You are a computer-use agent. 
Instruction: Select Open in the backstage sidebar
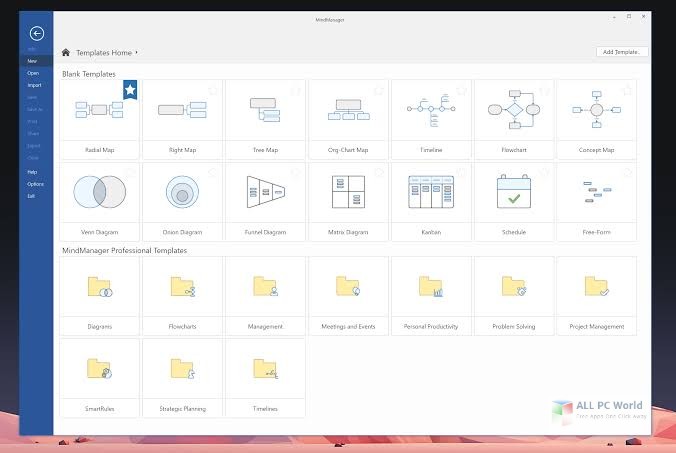33,73
